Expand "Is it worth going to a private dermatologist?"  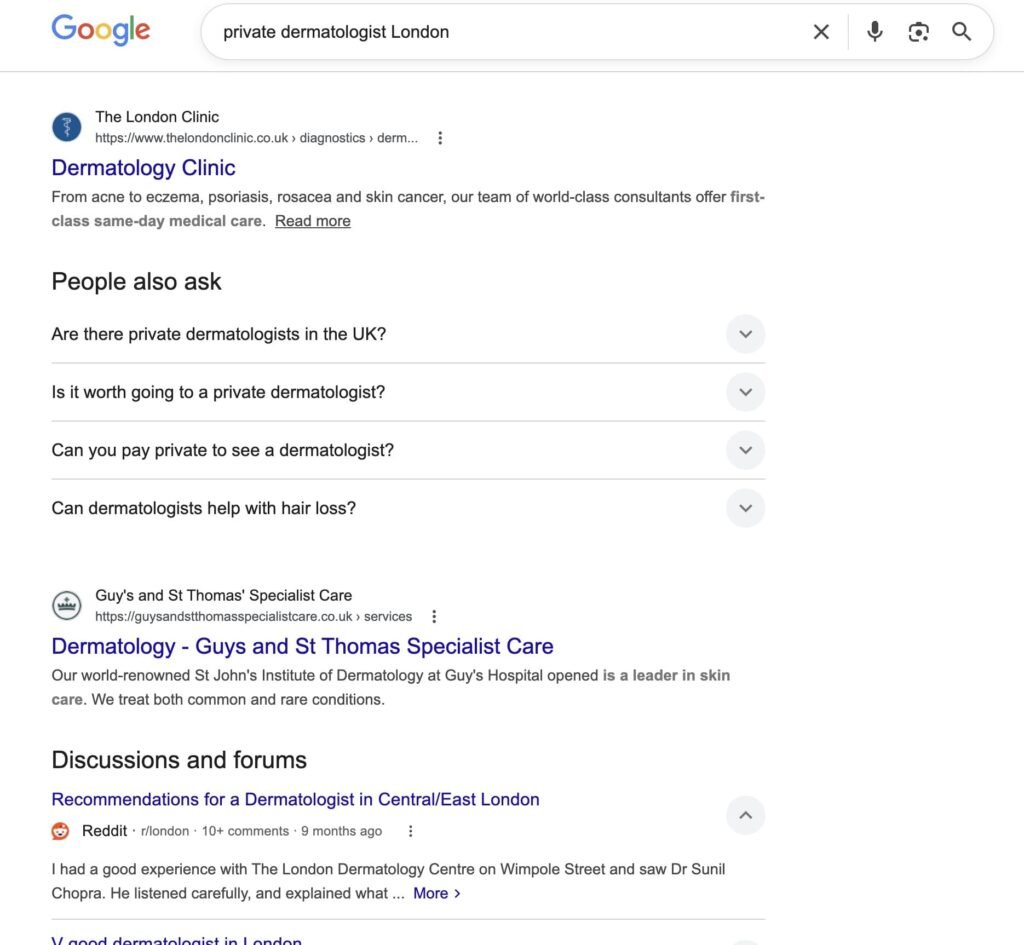pyautogui.click(x=745, y=392)
